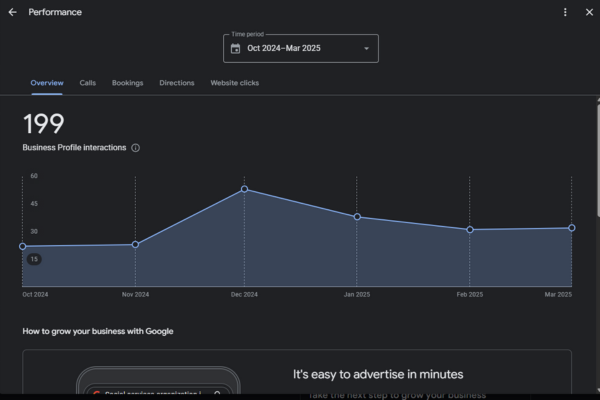This screenshot has width=600, height=400.
Task: Click the It's easy to advertise in minutes text
Action: click(378, 374)
